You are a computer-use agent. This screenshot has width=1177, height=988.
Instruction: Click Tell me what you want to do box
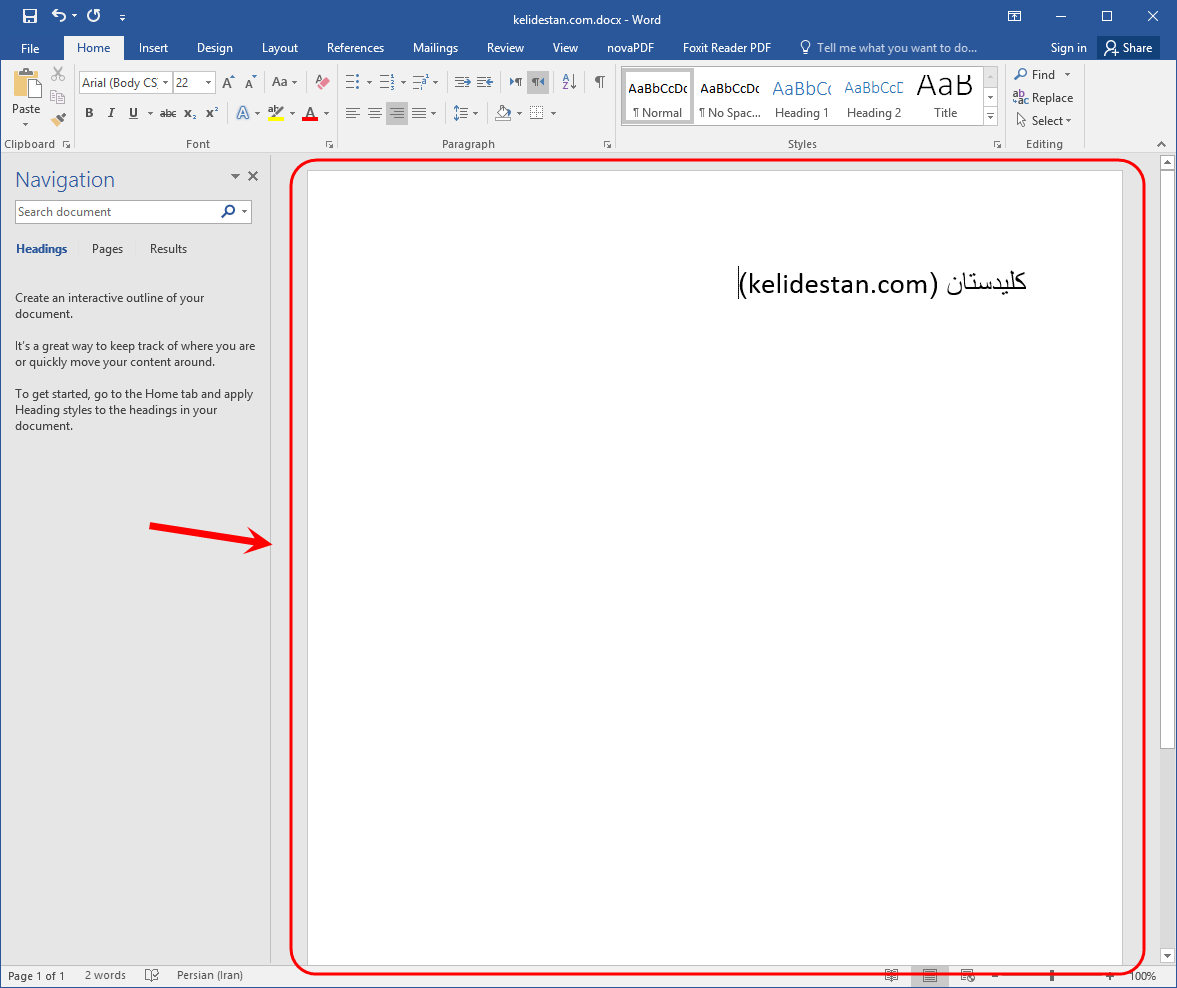click(888, 48)
